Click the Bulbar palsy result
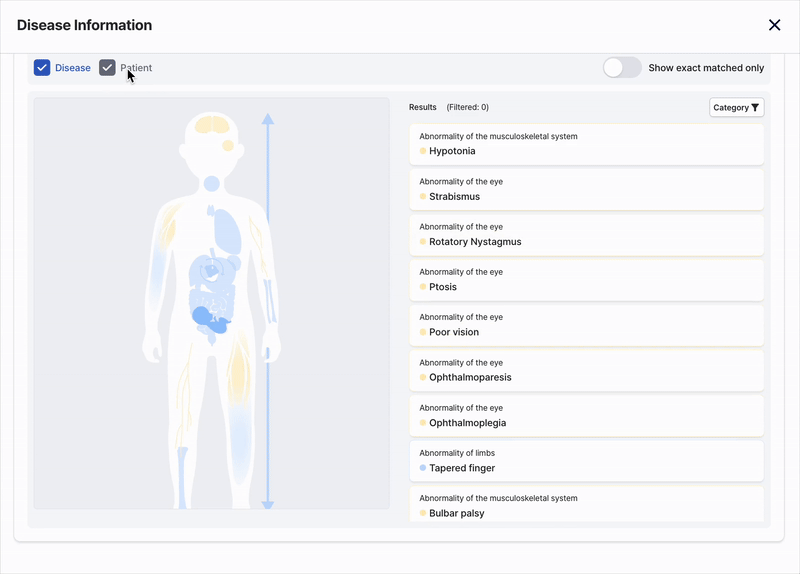 click(586, 506)
